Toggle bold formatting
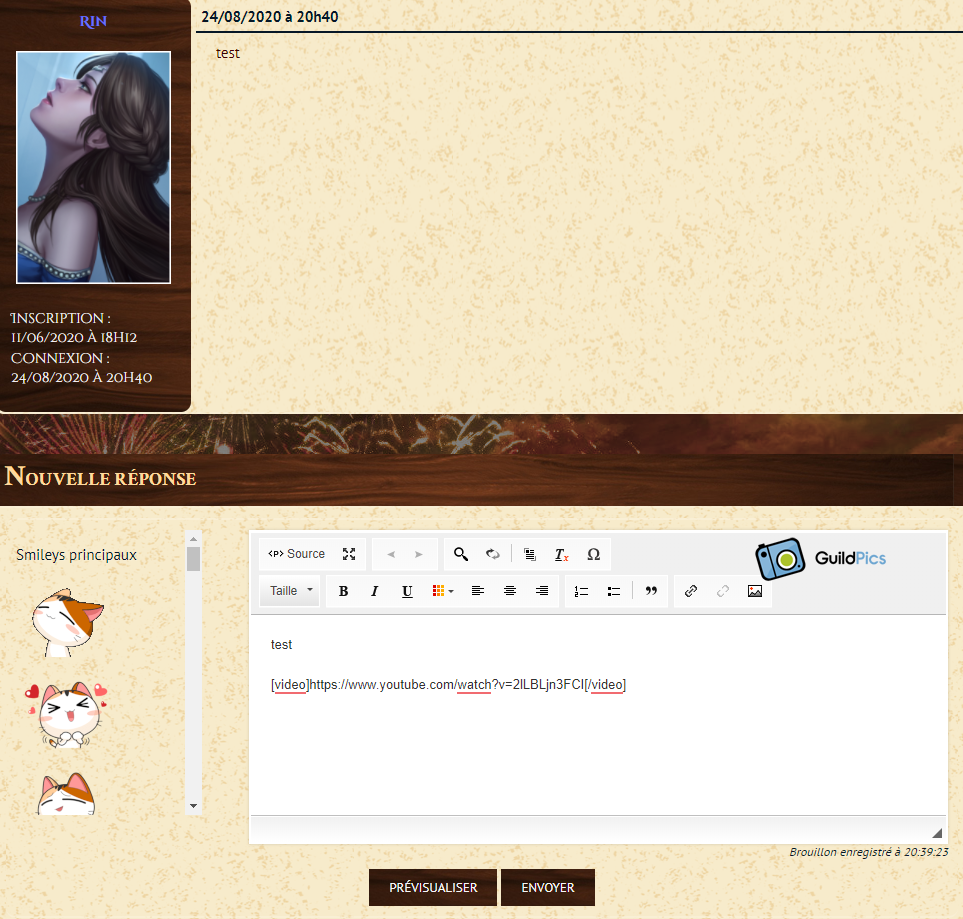 point(343,591)
